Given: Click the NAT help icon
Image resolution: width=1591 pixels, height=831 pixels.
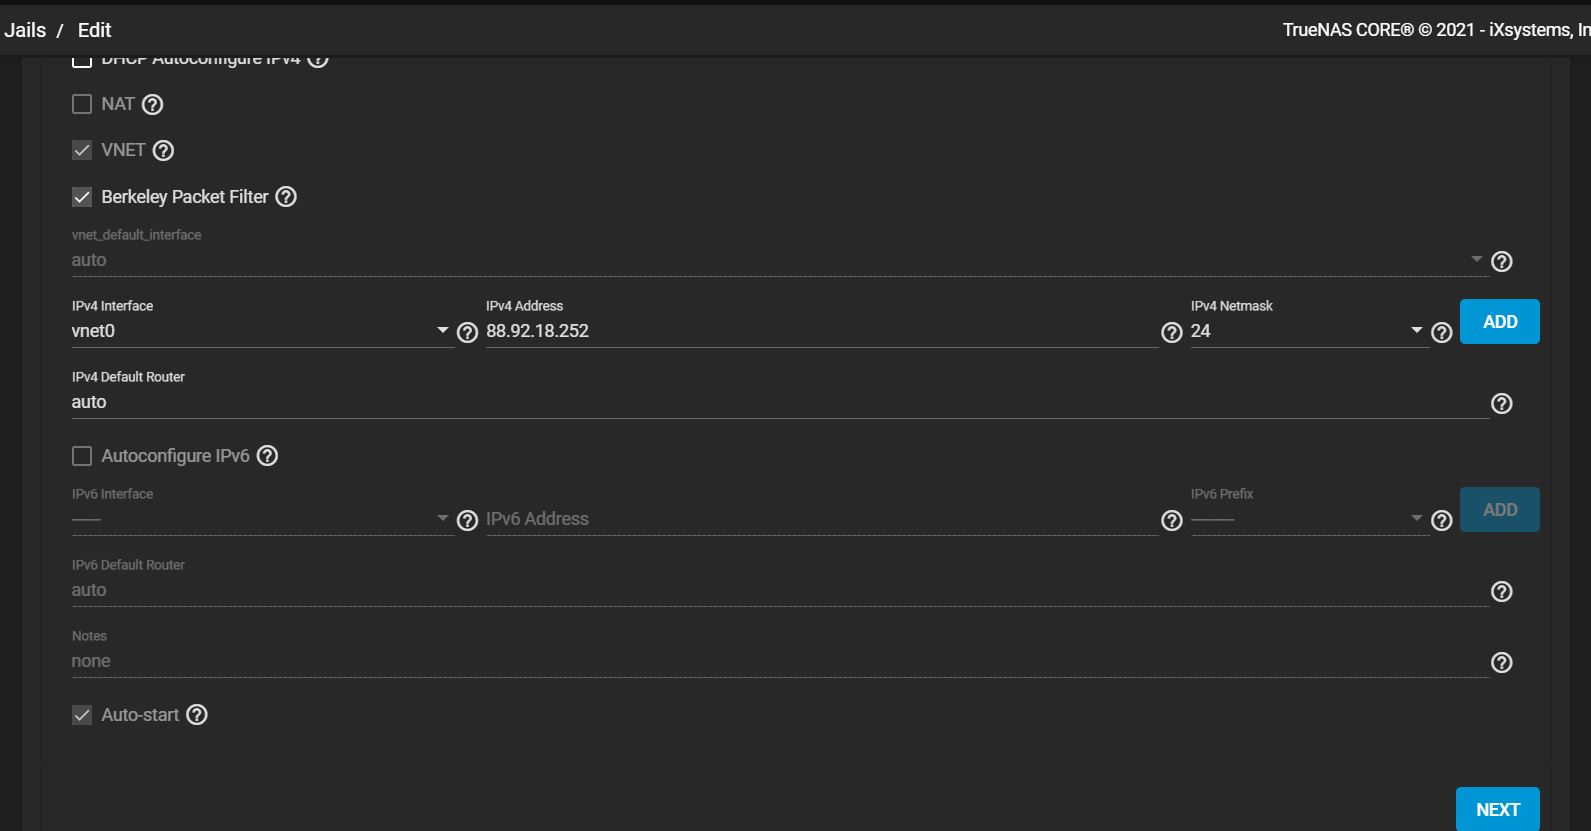Looking at the screenshot, I should click(x=153, y=104).
